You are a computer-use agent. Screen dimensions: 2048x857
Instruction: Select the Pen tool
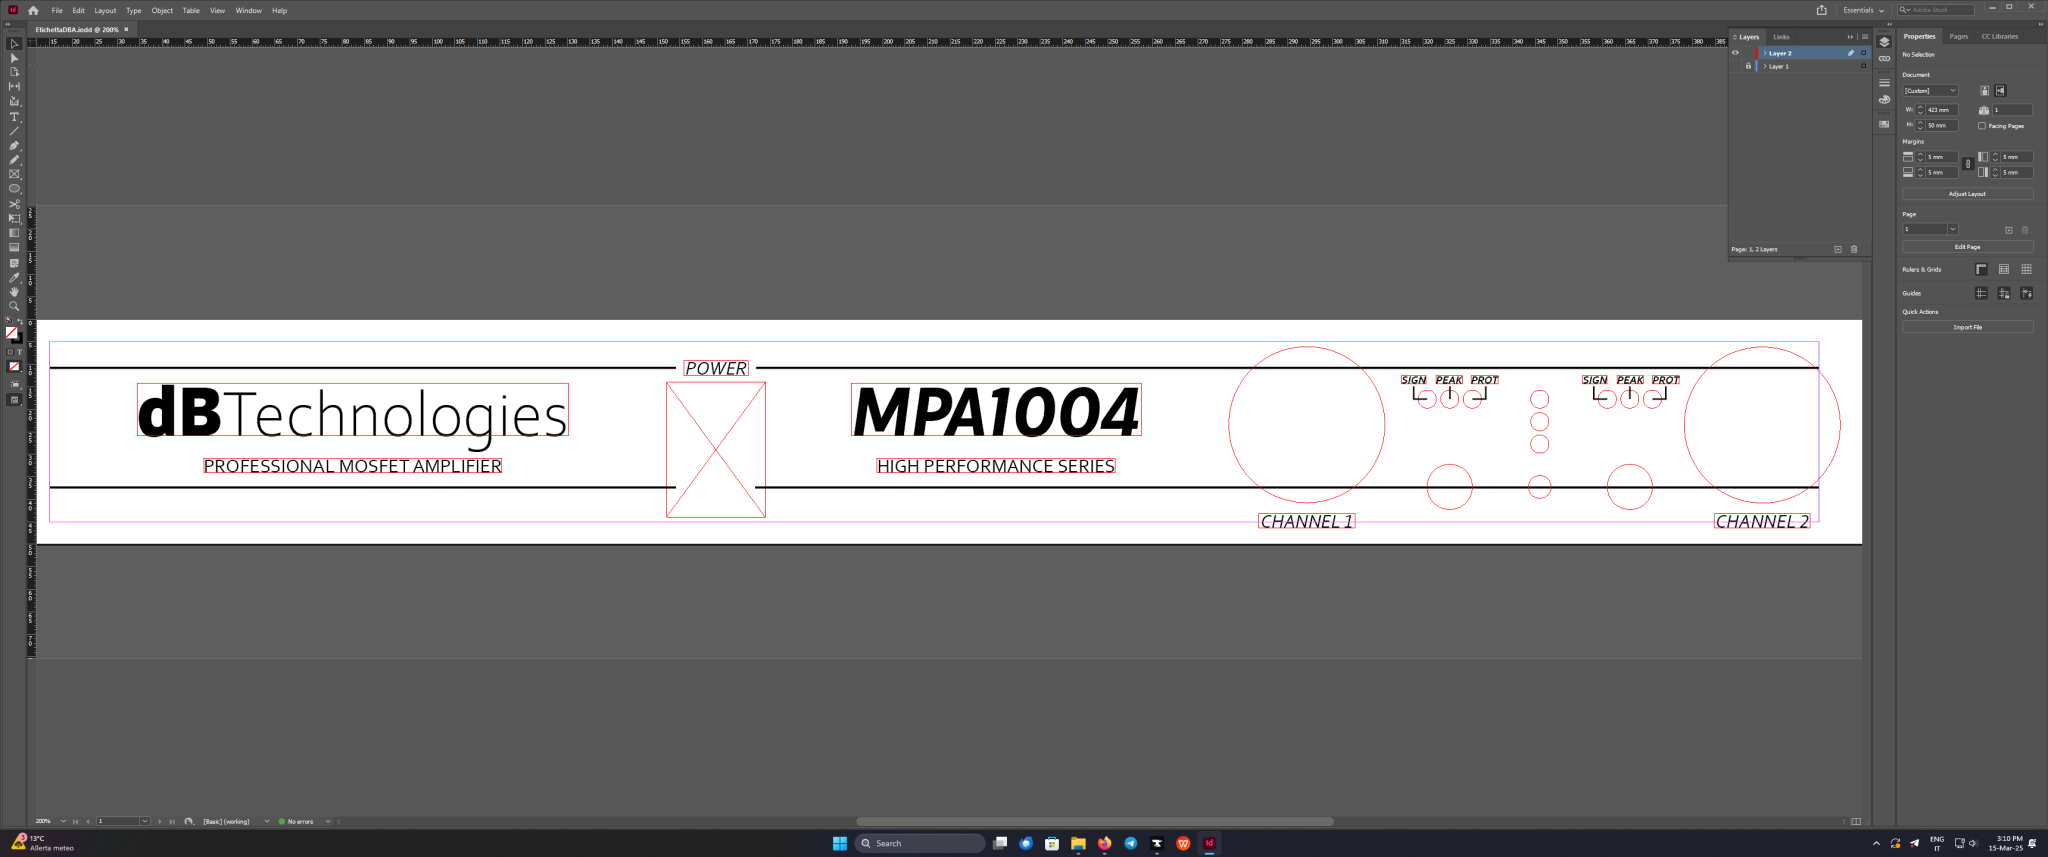(x=14, y=146)
